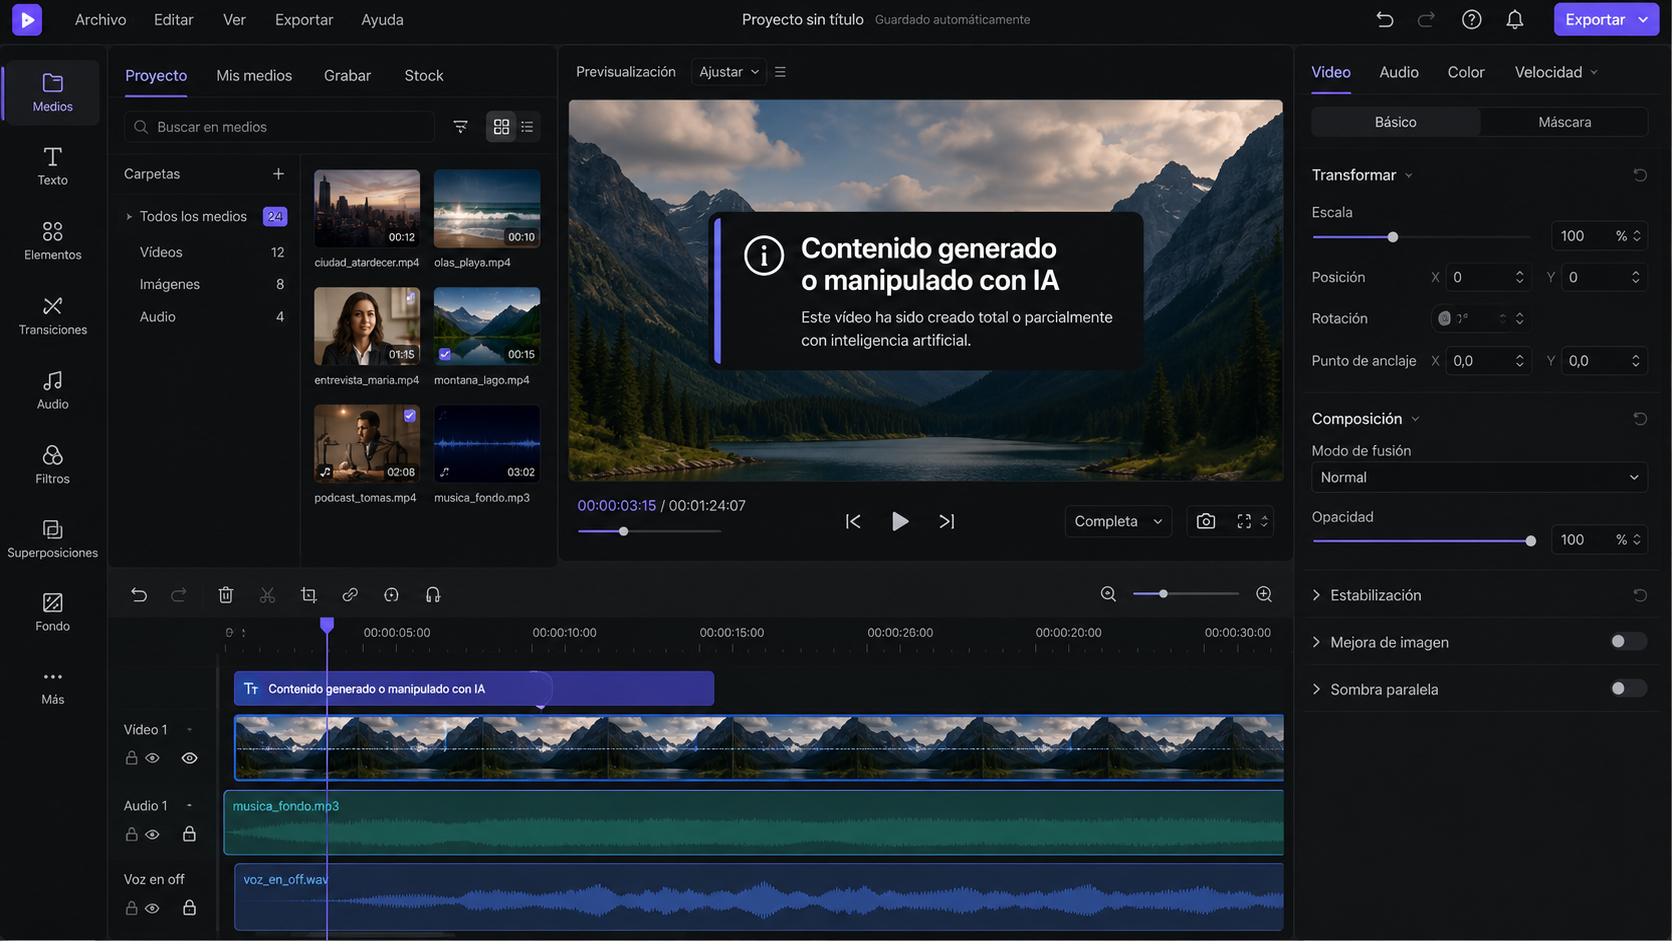
Task: Switch to the Color properties tab
Action: pyautogui.click(x=1465, y=72)
